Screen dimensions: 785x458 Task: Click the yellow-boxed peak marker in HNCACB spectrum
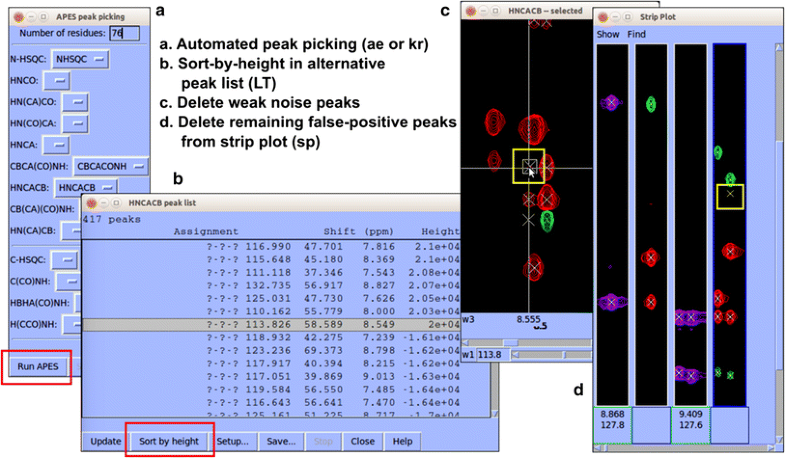(x=528, y=165)
